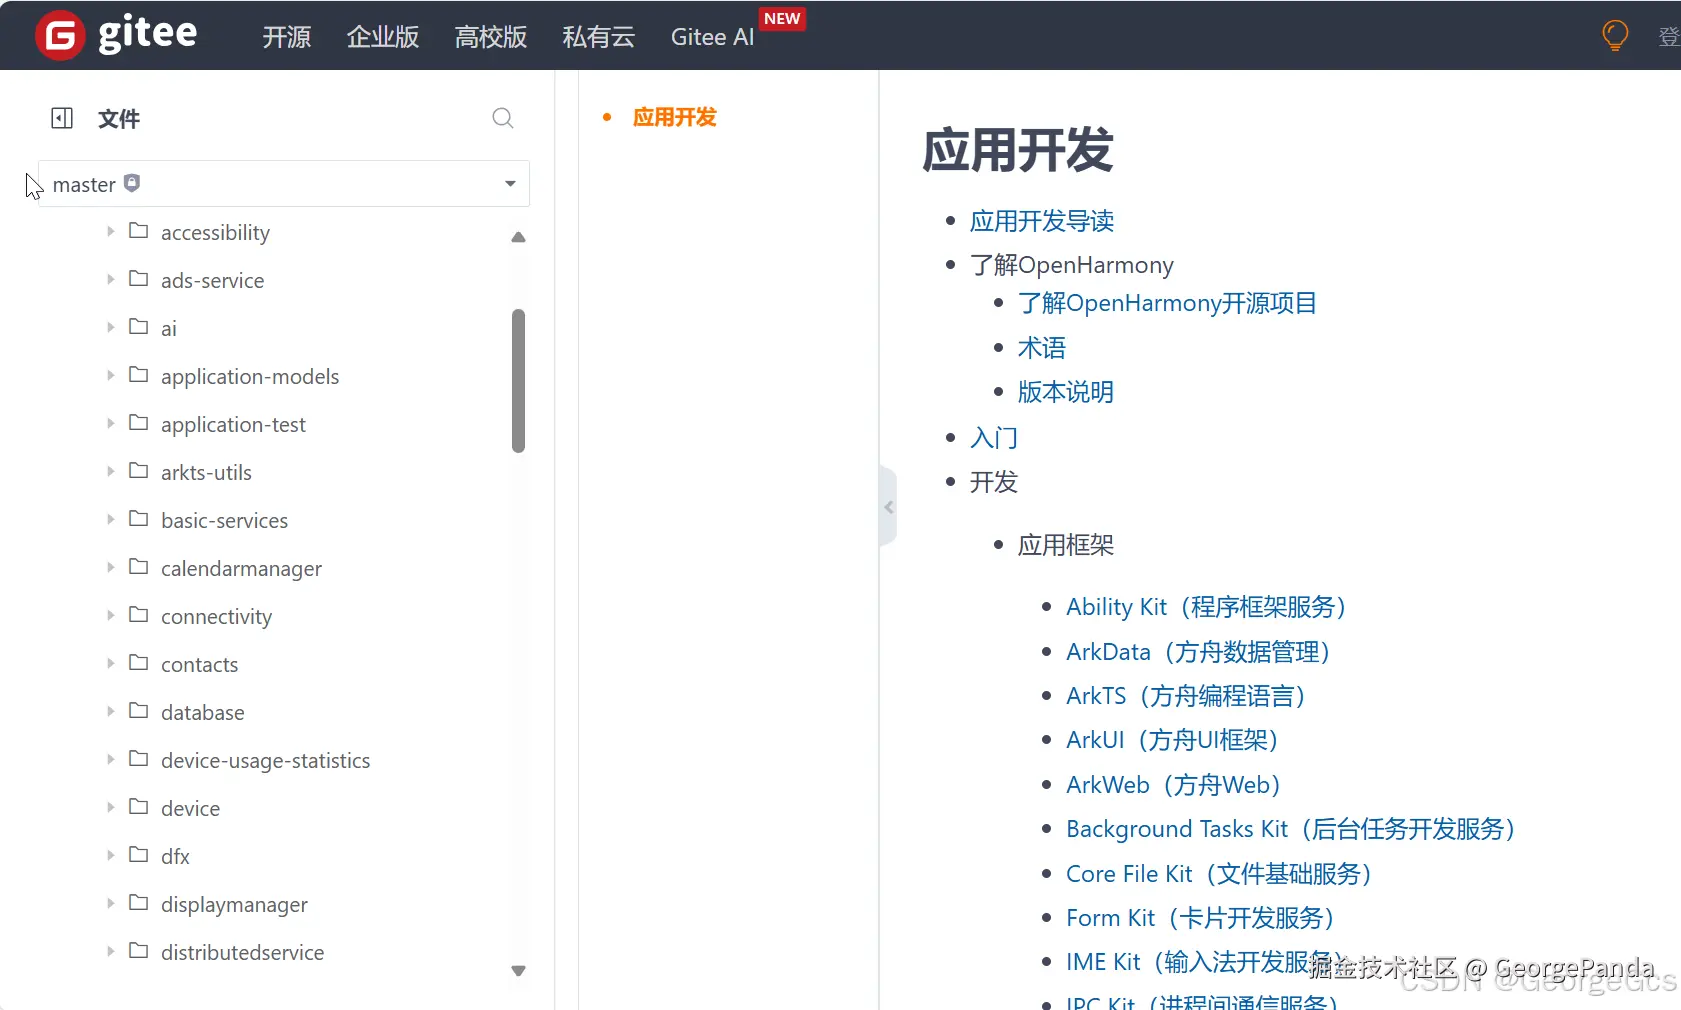The height and width of the screenshot is (1010, 1681).
Task: Collapse the table of contents panel handle
Action: click(888, 506)
